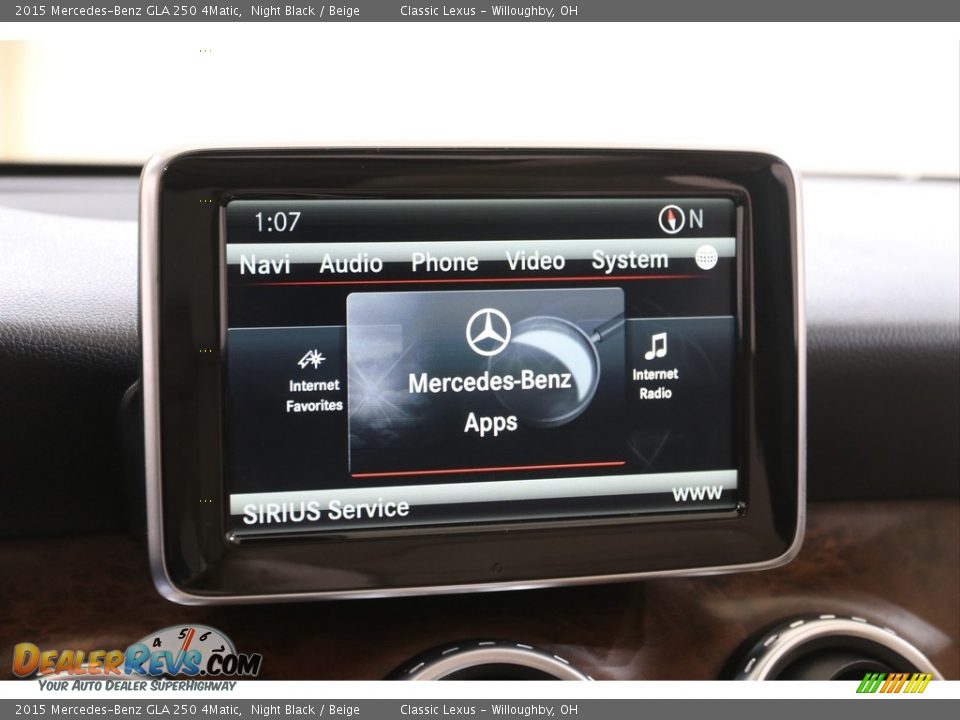Image resolution: width=960 pixels, height=720 pixels.
Task: Open the Navi menu
Action: click(264, 264)
